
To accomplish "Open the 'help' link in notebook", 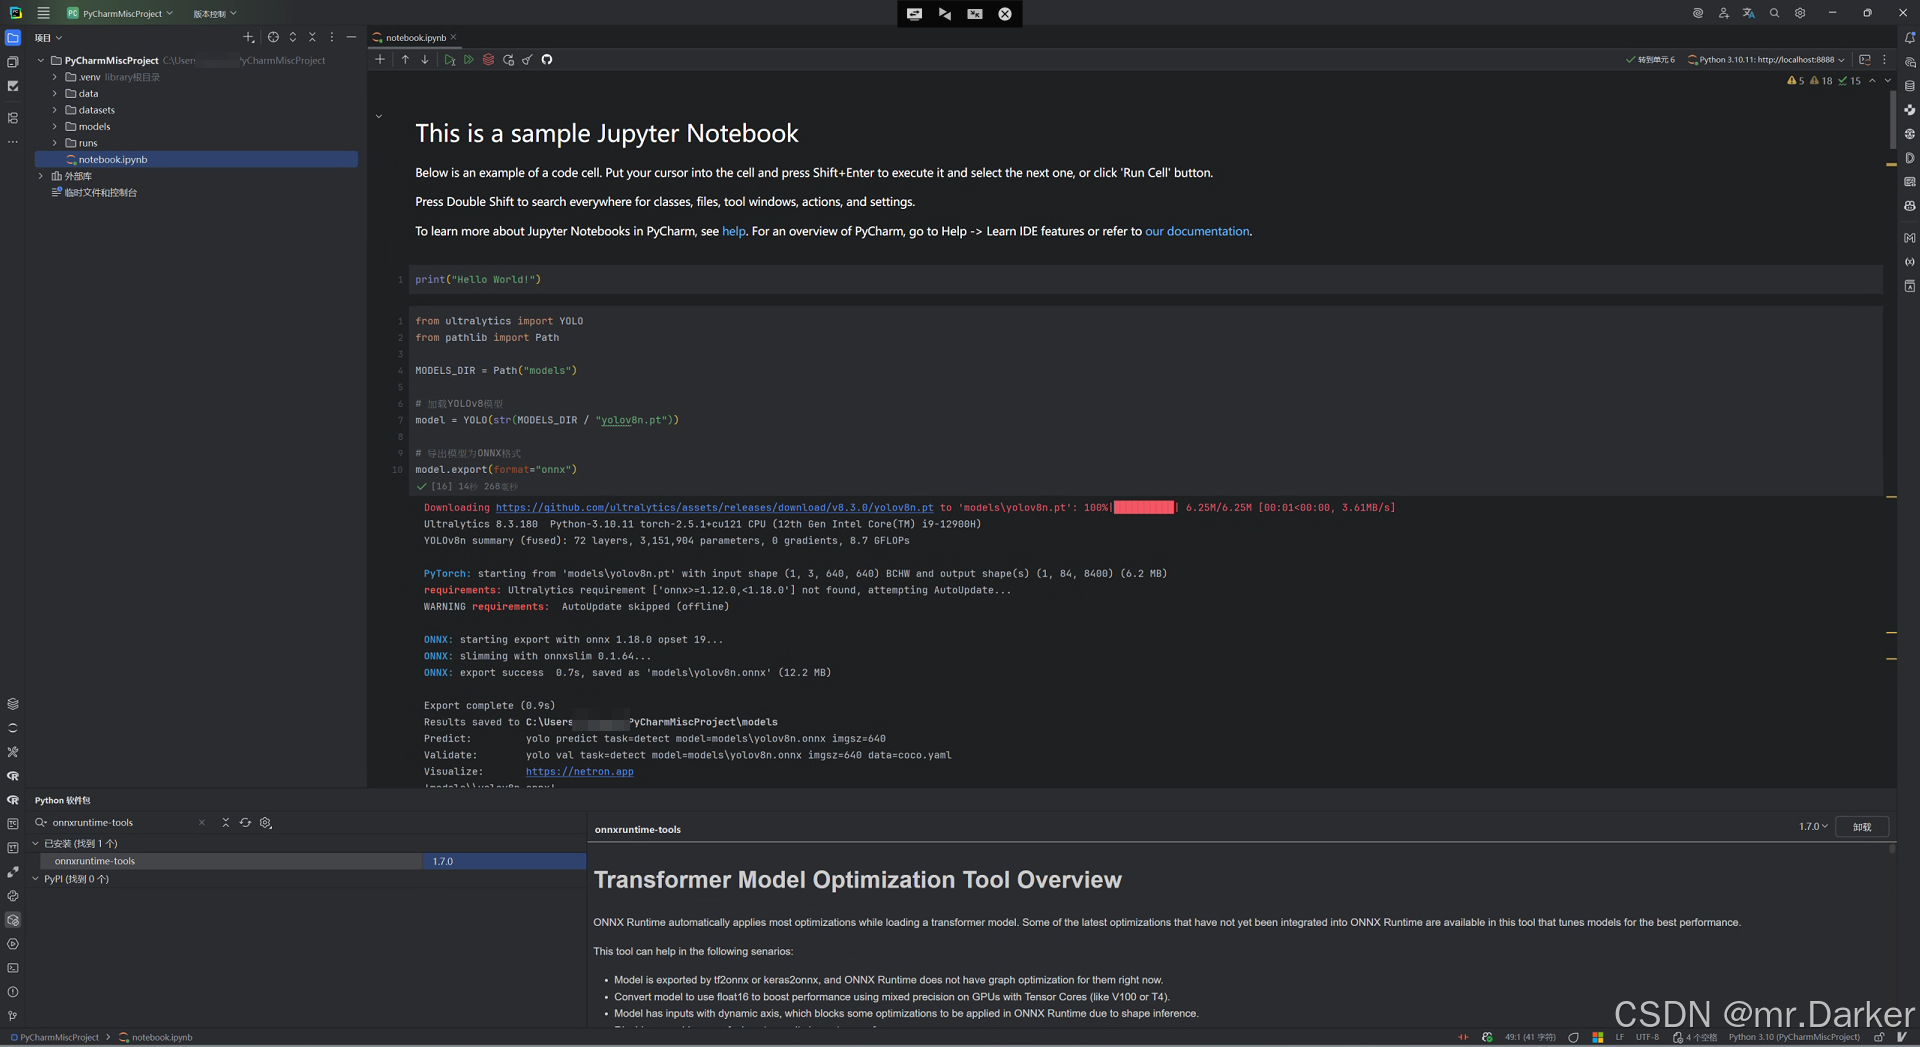I will click(x=734, y=231).
